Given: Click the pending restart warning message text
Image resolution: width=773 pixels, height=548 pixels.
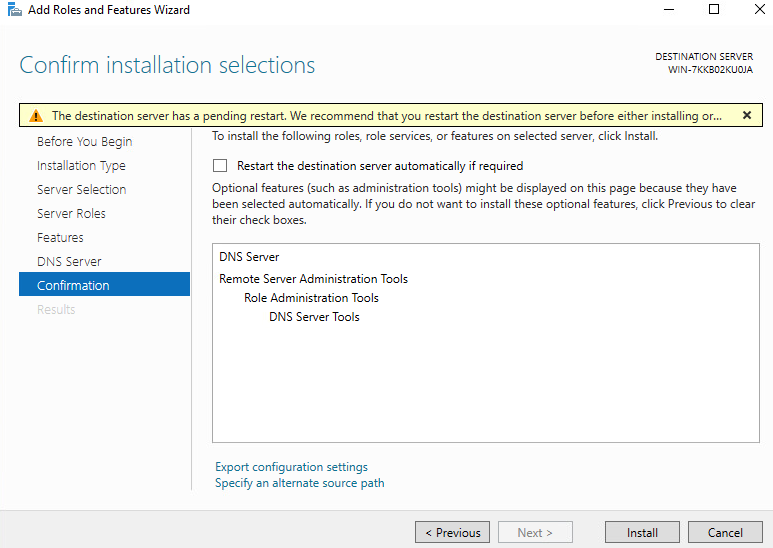Looking at the screenshot, I should tap(386, 116).
